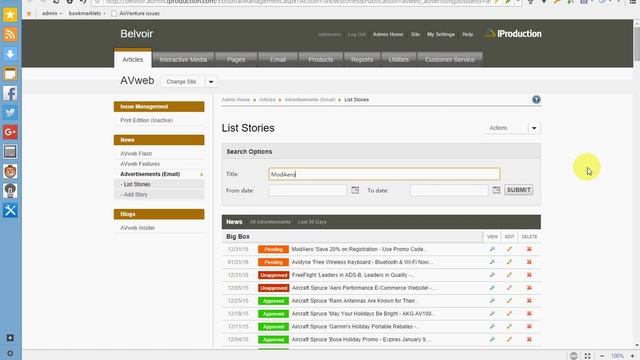640x360 pixels.
Task: Click the From date input field
Action: 308,190
